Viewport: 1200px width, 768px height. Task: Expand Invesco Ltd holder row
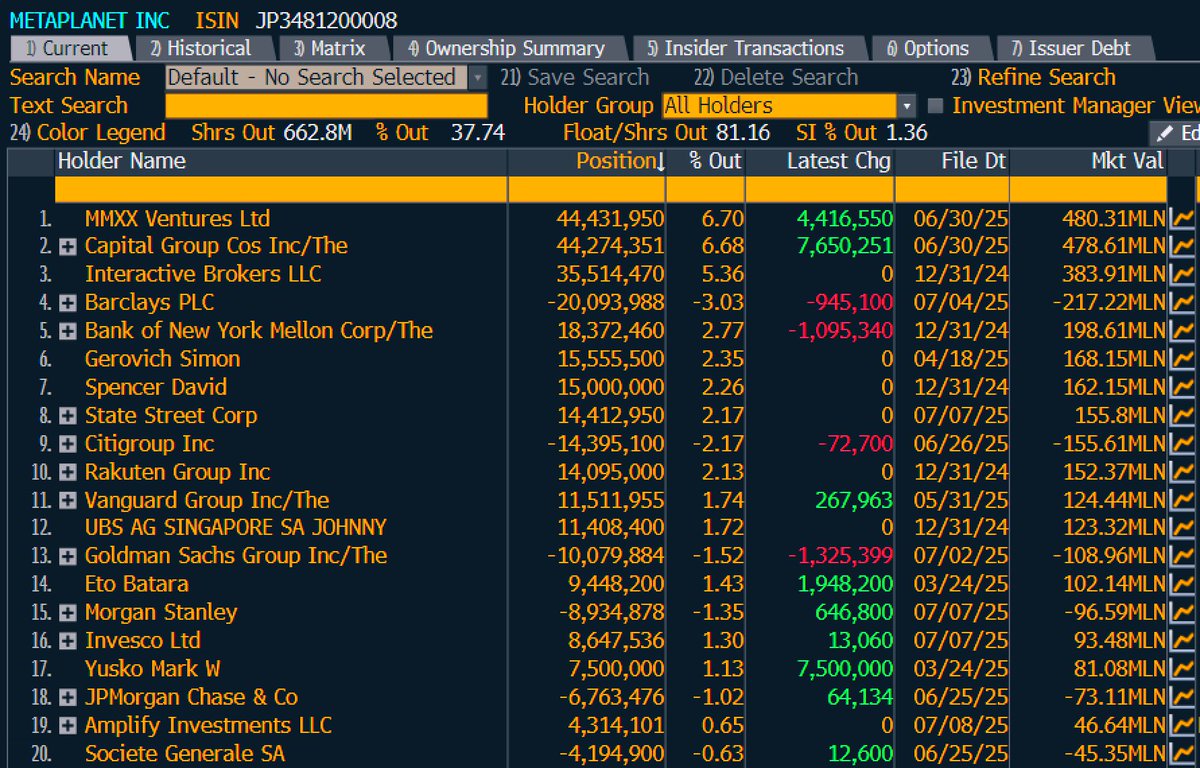[x=68, y=641]
